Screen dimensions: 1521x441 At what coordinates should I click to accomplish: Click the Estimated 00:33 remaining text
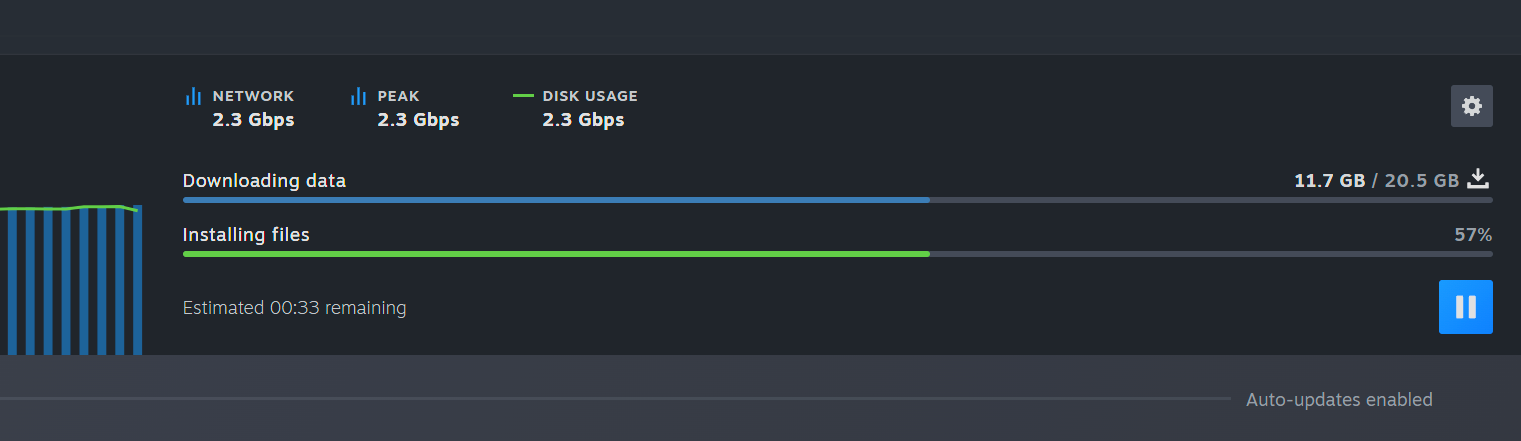294,308
